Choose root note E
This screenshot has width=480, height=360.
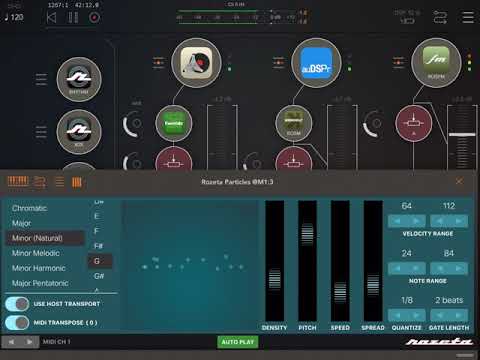point(97,216)
